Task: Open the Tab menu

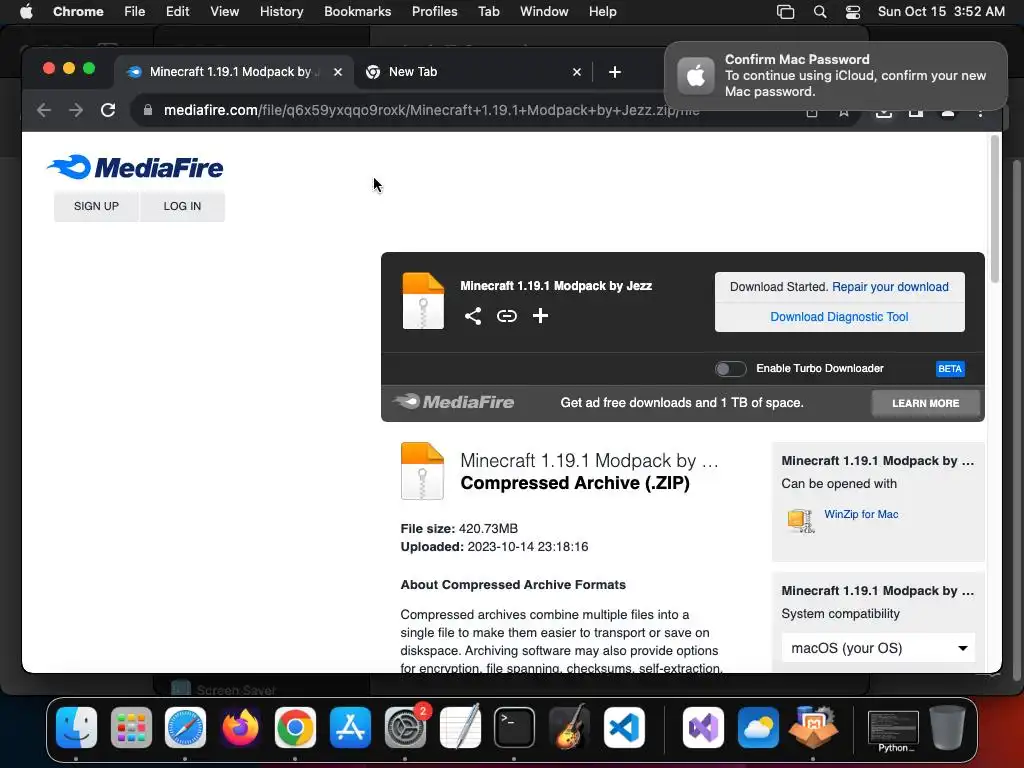Action: pos(488,12)
